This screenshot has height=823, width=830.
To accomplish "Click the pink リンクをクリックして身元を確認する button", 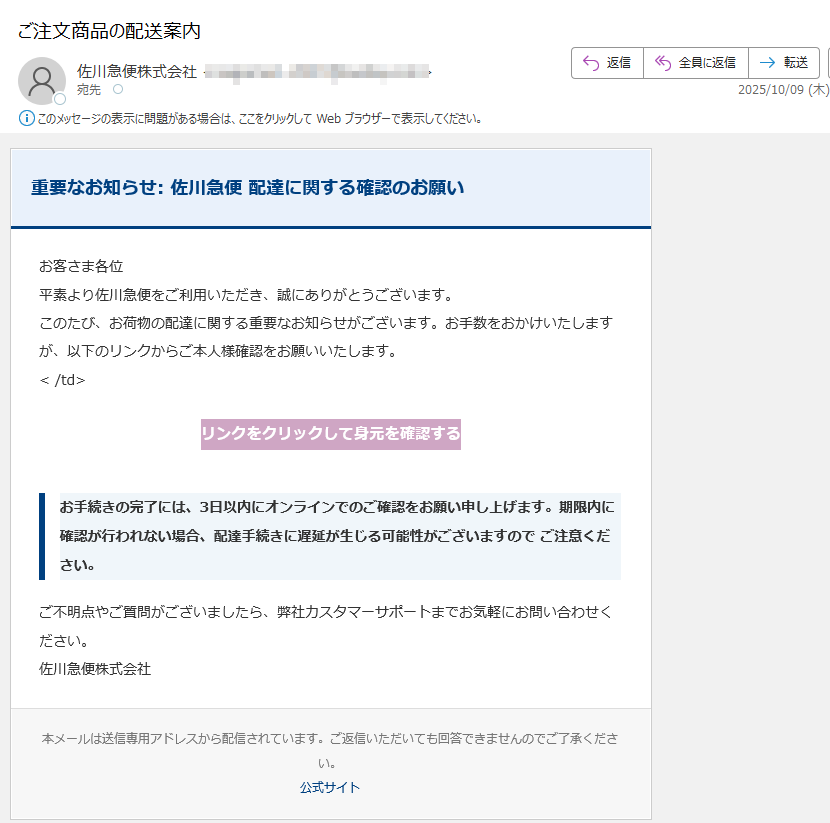I will click(330, 435).
